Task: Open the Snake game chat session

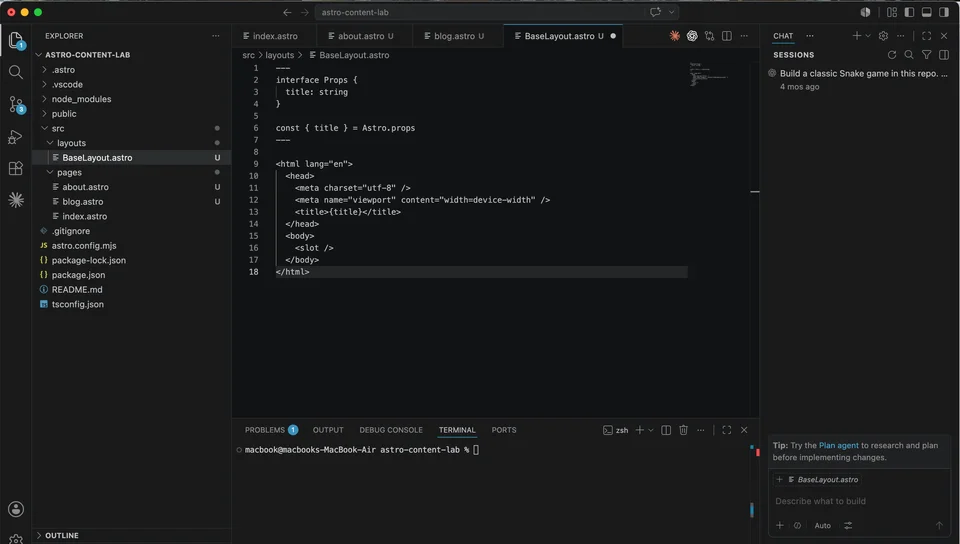Action: click(x=860, y=80)
